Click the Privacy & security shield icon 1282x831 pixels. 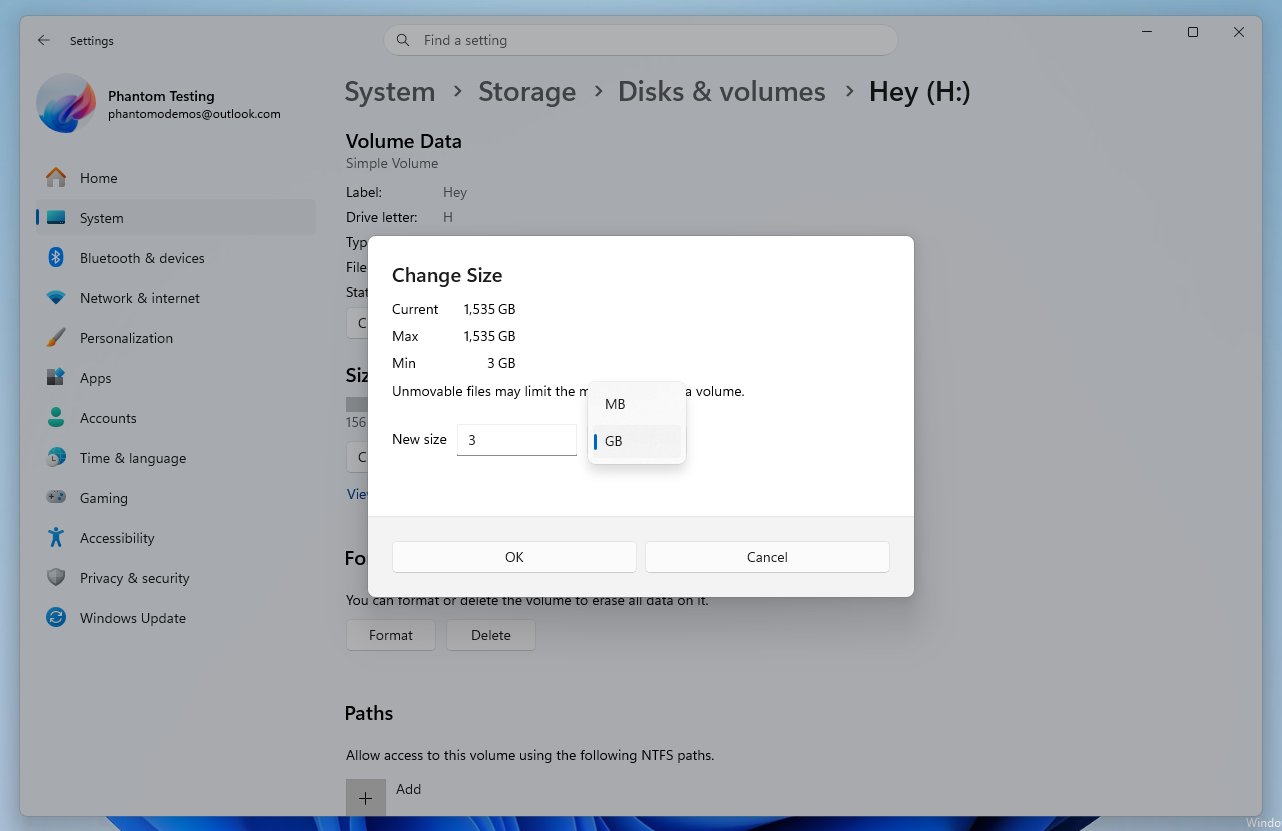point(56,578)
